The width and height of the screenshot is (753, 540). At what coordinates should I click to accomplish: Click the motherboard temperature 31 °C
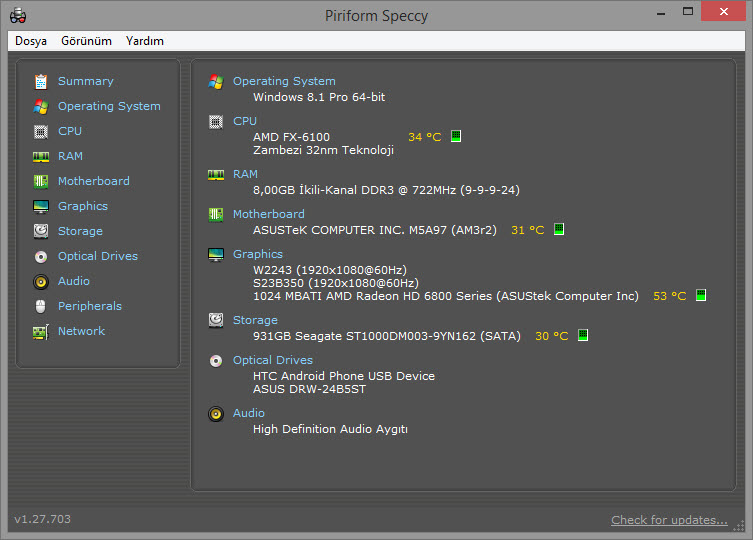(527, 230)
